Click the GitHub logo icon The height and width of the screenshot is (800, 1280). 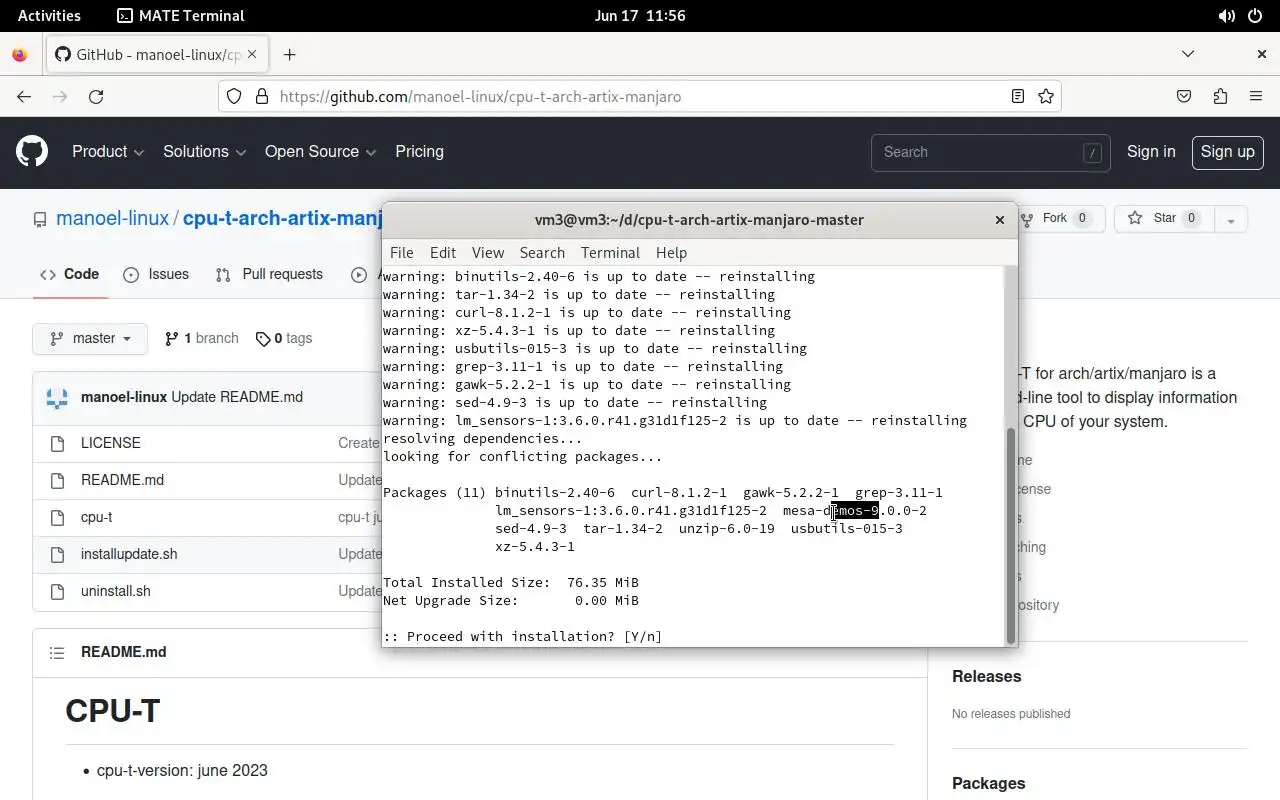pos(32,152)
